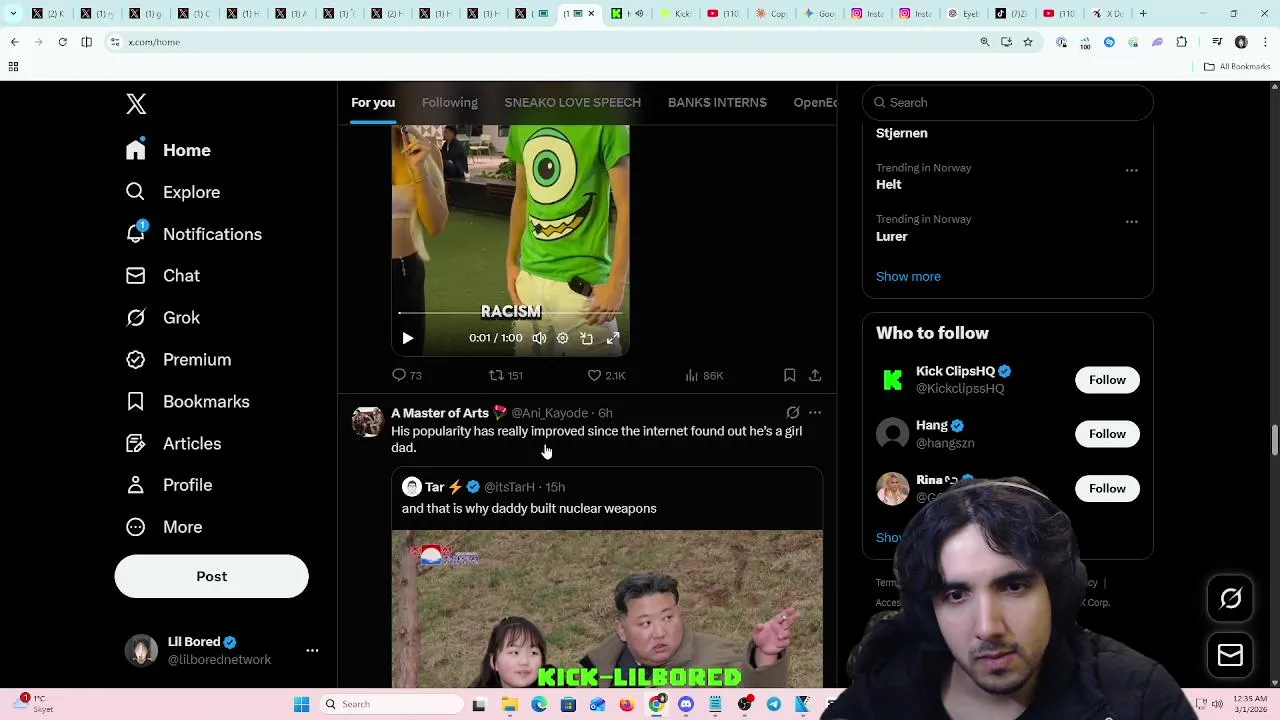Open Telegram from the taskbar
1280x720 pixels.
click(x=773, y=704)
